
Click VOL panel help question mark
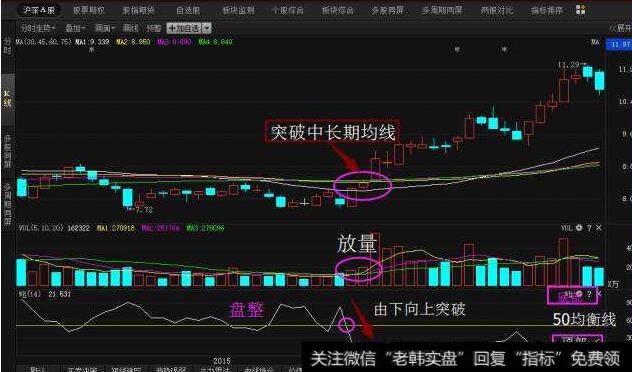[x=589, y=228]
